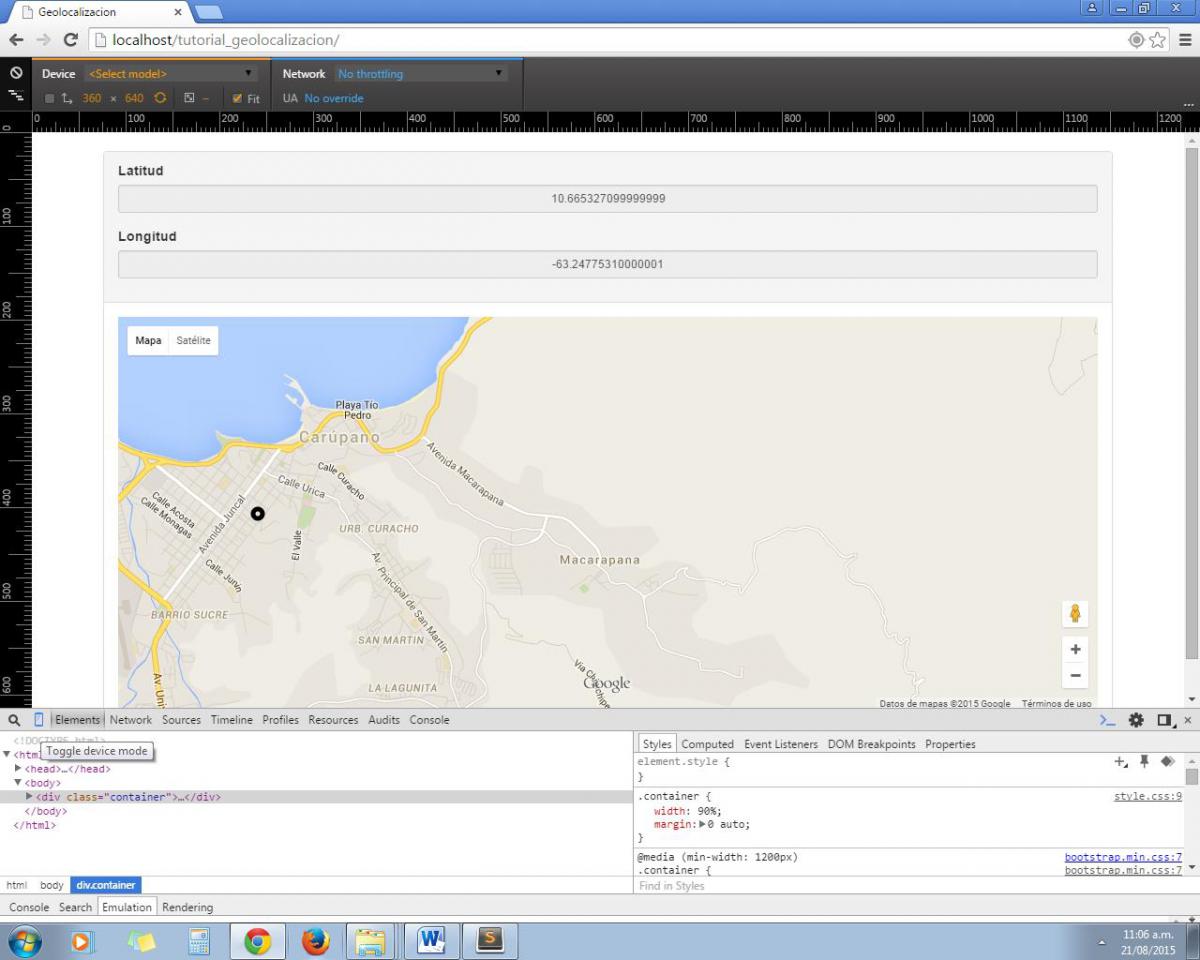
Task: Click the swap arrows icon beside width 360
Action: point(67,99)
